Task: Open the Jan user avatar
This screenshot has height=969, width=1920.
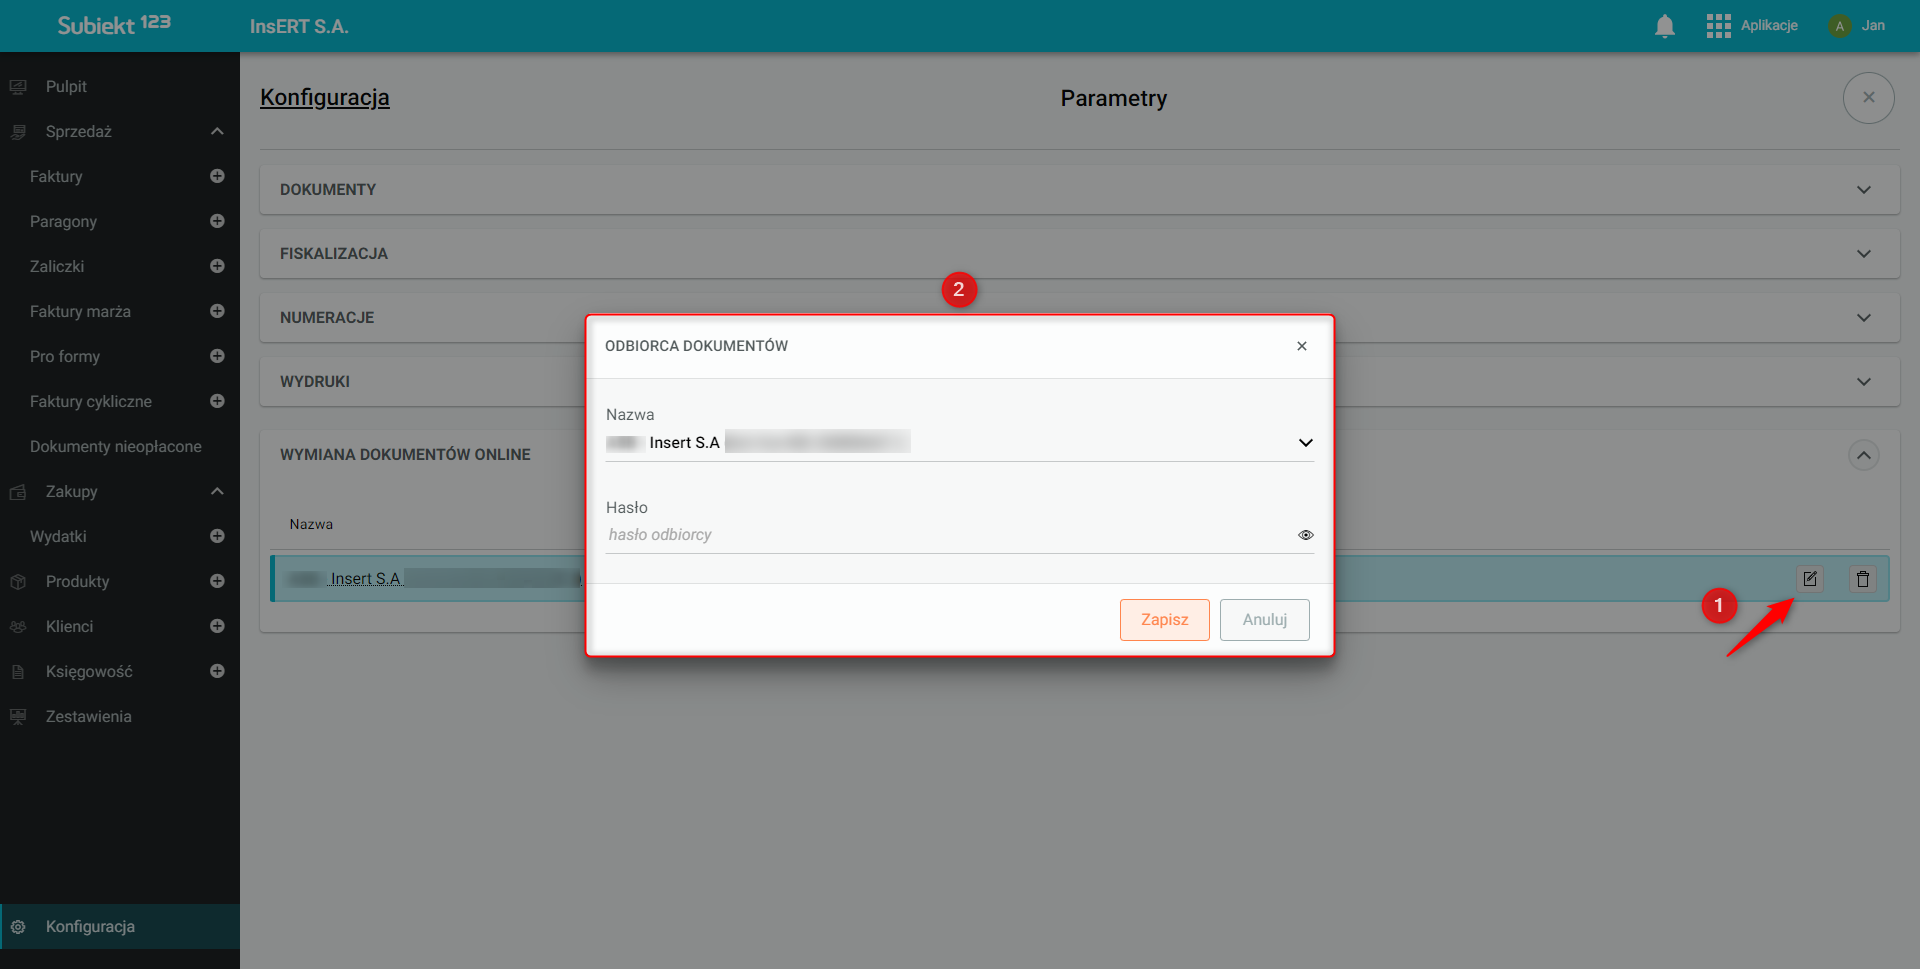Action: (x=1839, y=26)
